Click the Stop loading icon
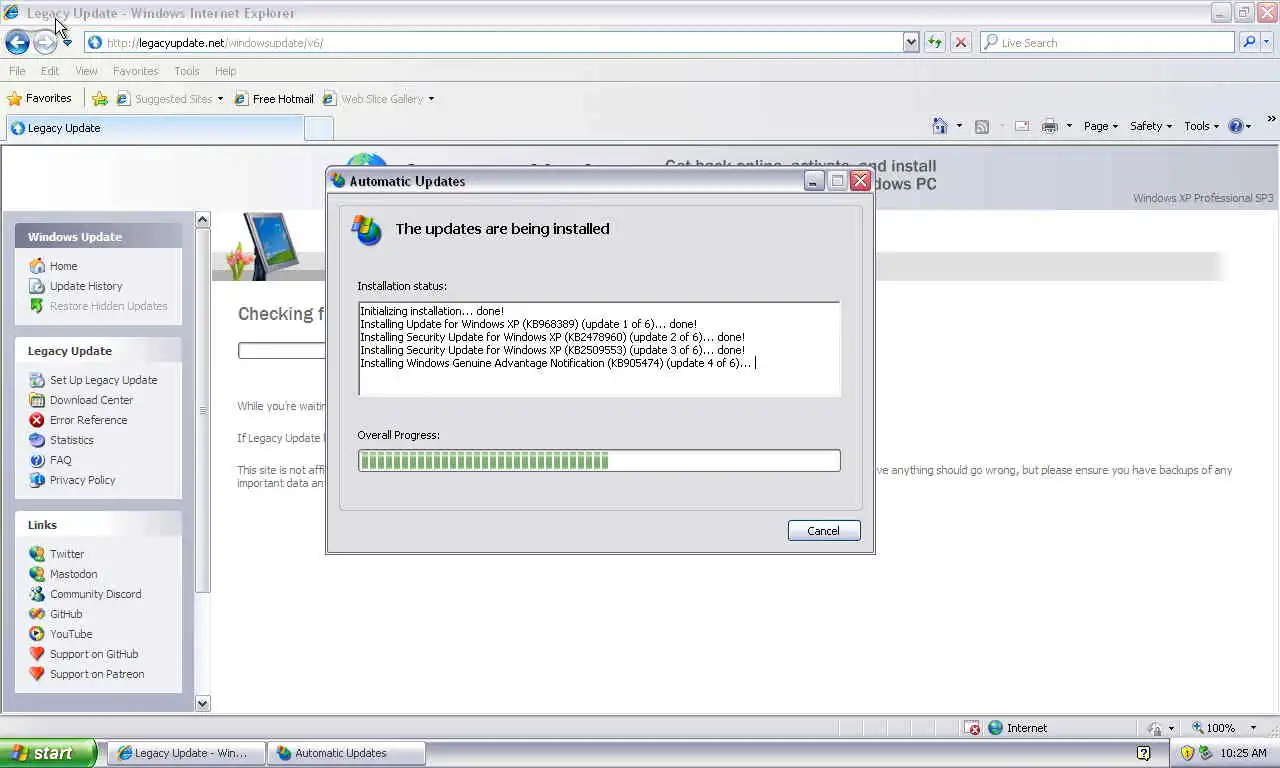Viewport: 1280px width, 768px height. pos(961,42)
